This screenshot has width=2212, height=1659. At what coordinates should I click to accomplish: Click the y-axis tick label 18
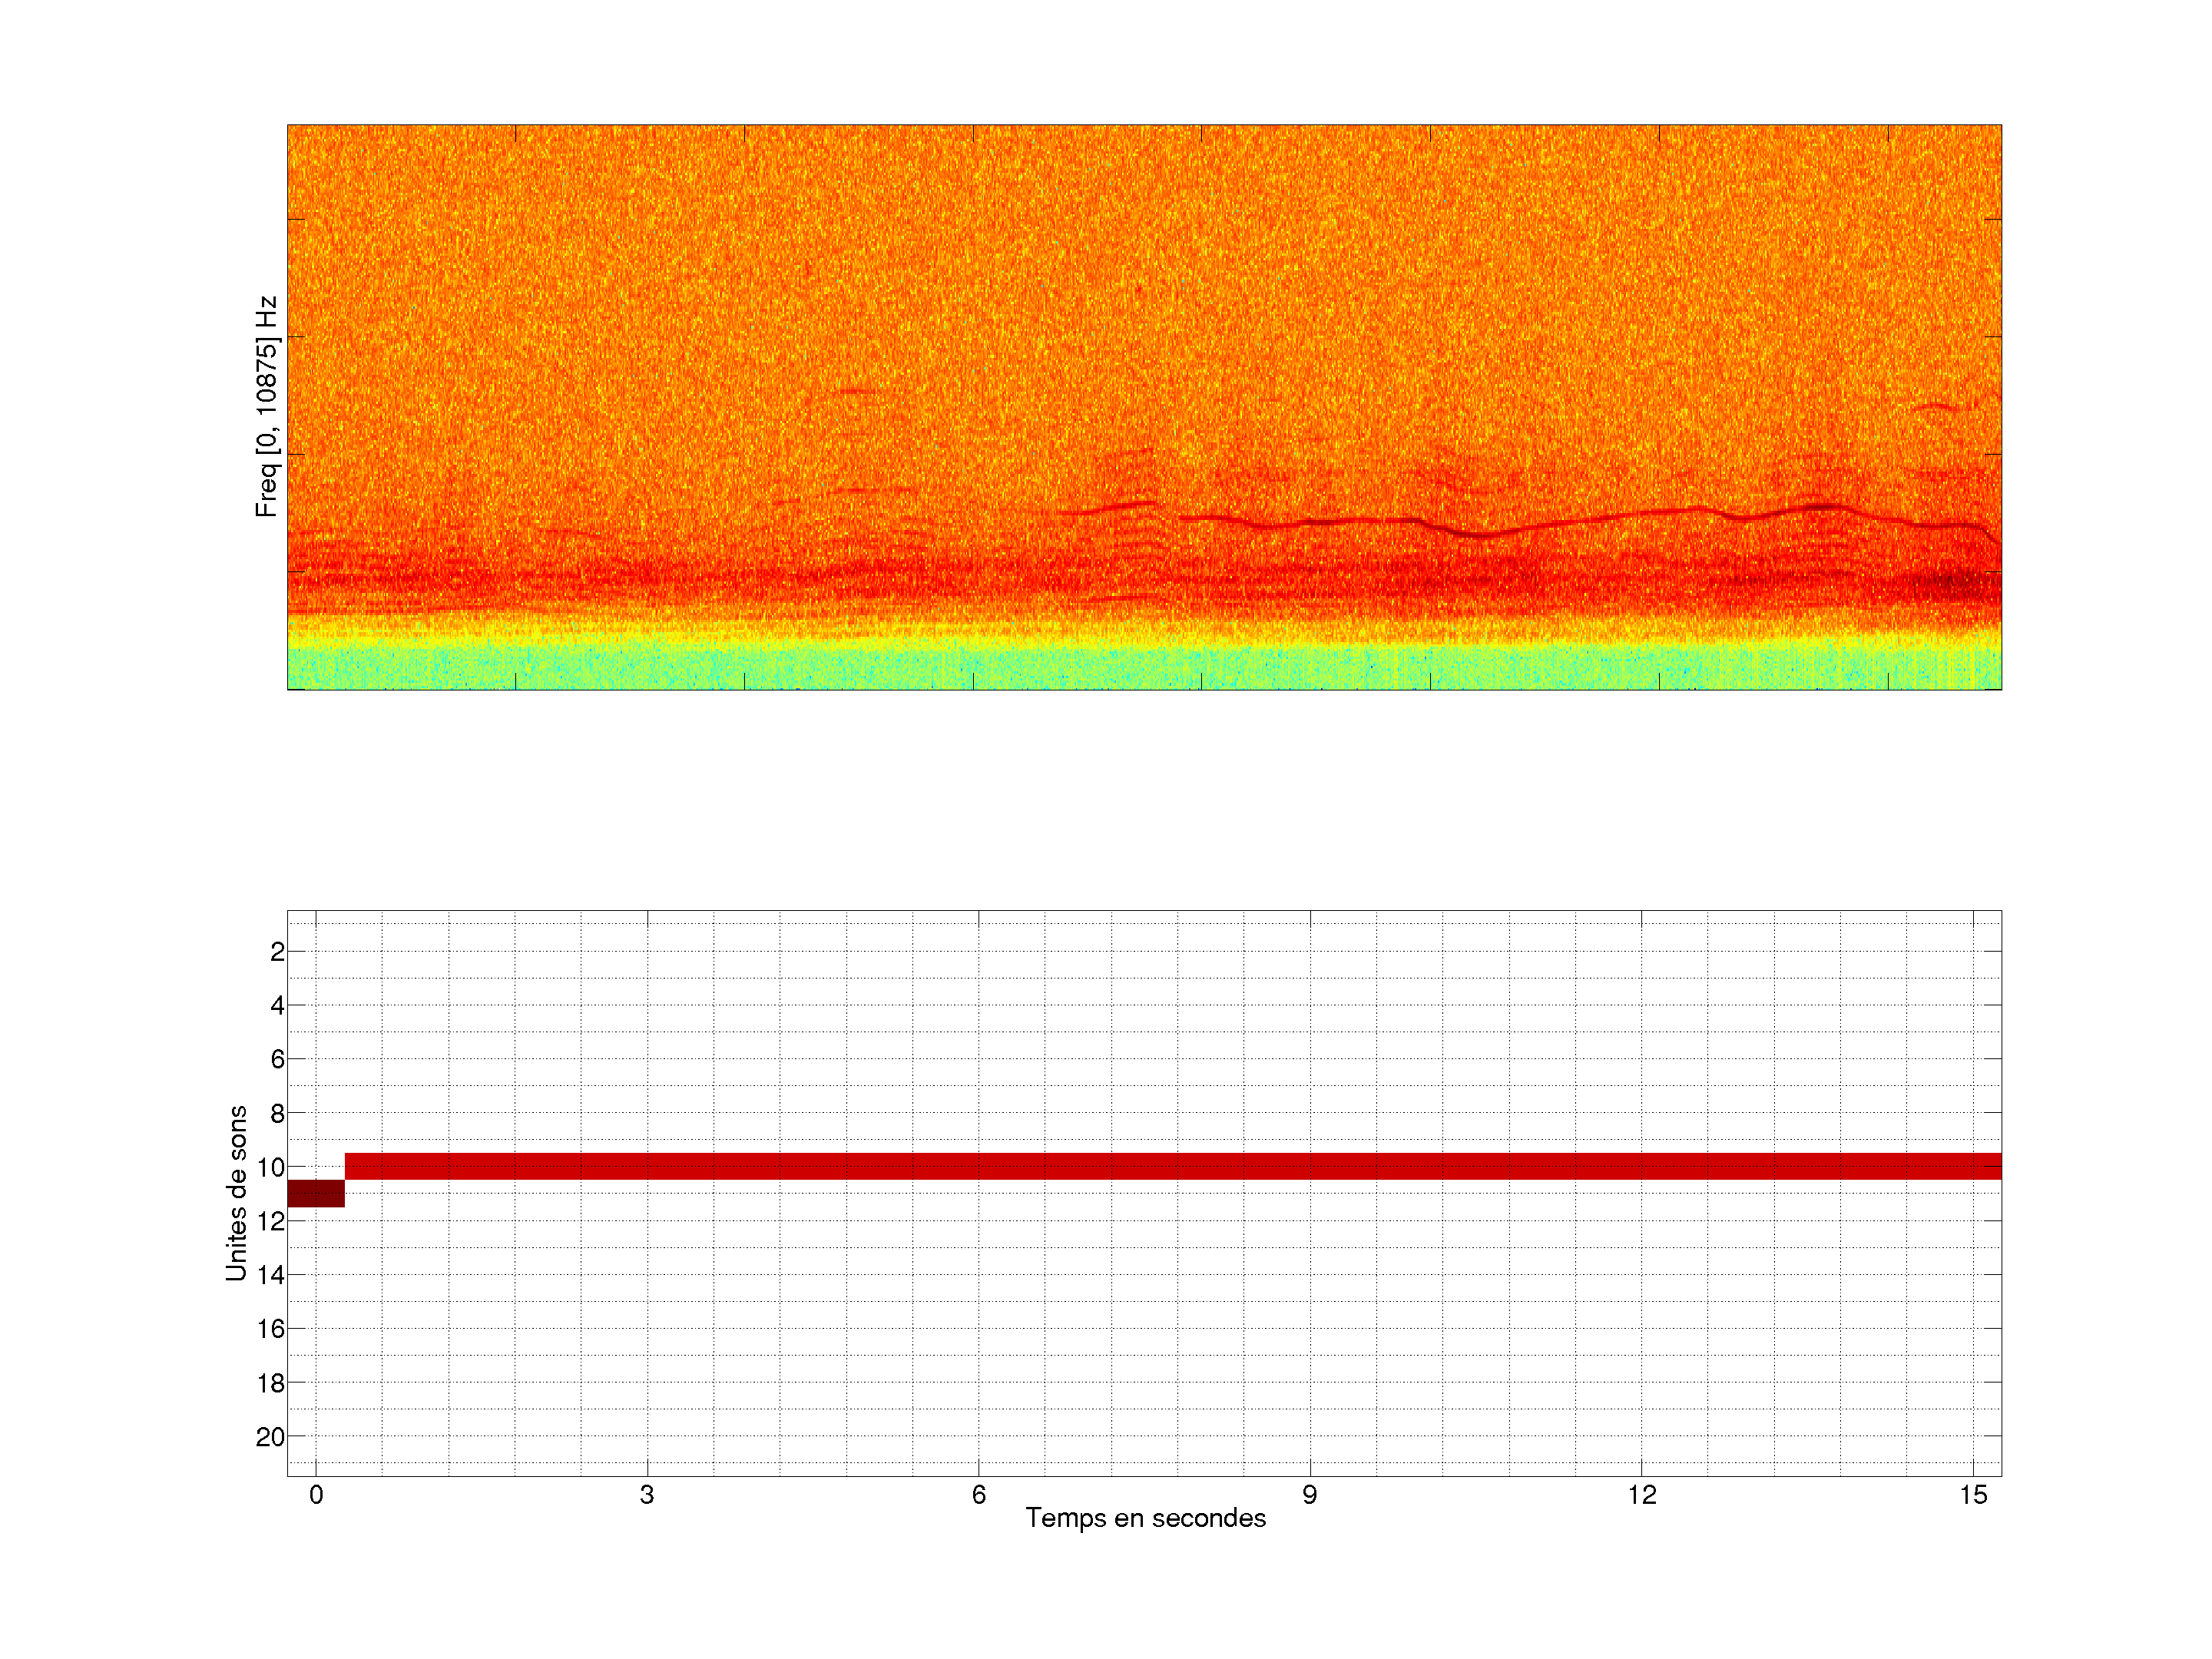[x=270, y=1383]
